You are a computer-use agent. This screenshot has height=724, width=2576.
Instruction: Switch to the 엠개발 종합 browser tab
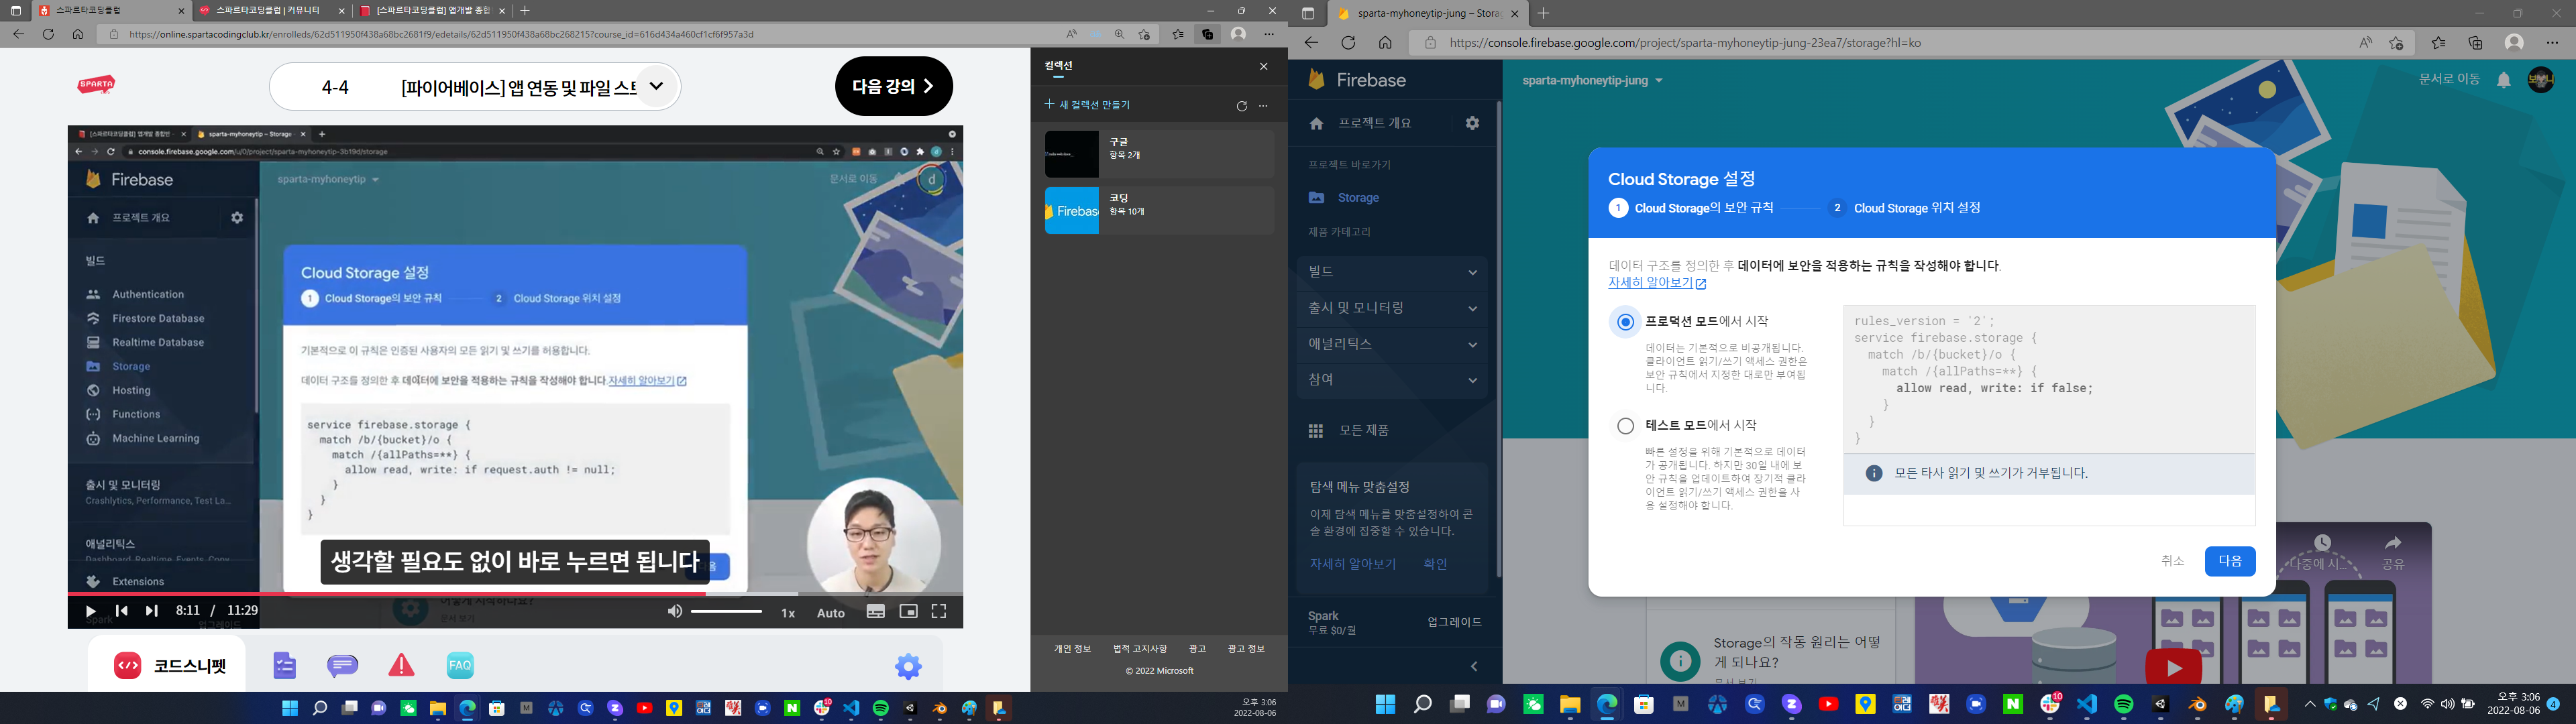431,11
